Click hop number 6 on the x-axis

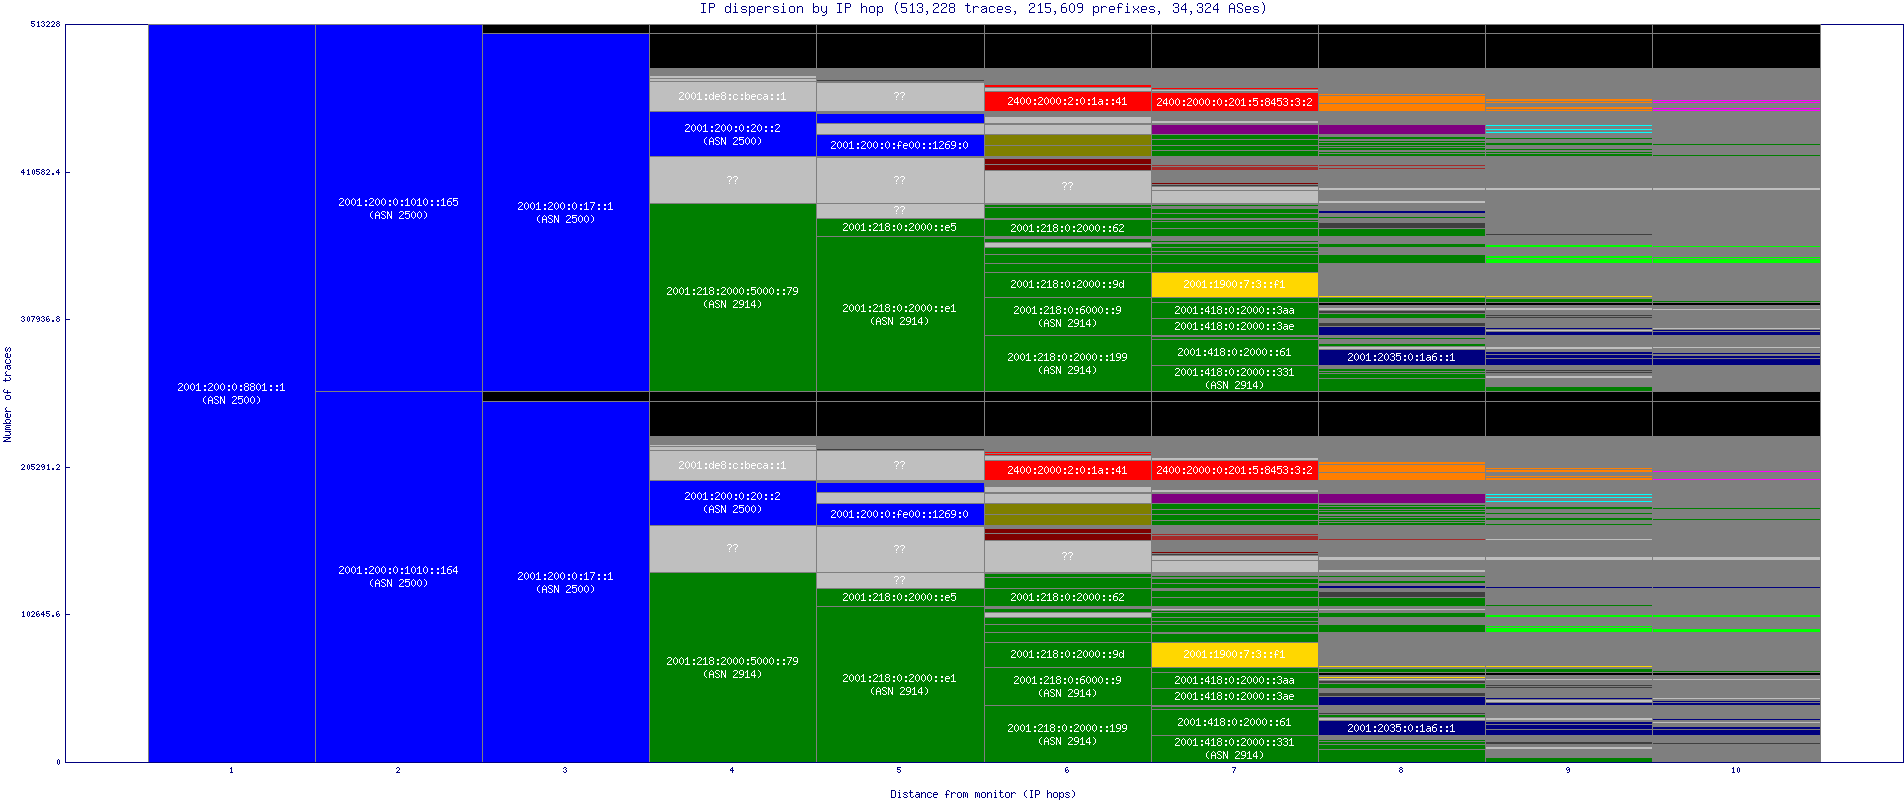pos(1067,770)
